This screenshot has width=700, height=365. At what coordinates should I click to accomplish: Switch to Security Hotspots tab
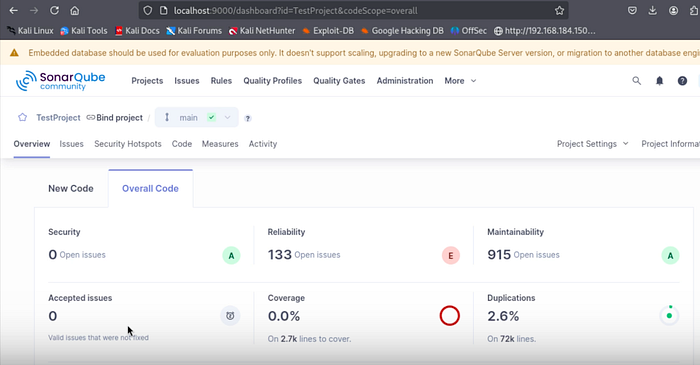(128, 144)
